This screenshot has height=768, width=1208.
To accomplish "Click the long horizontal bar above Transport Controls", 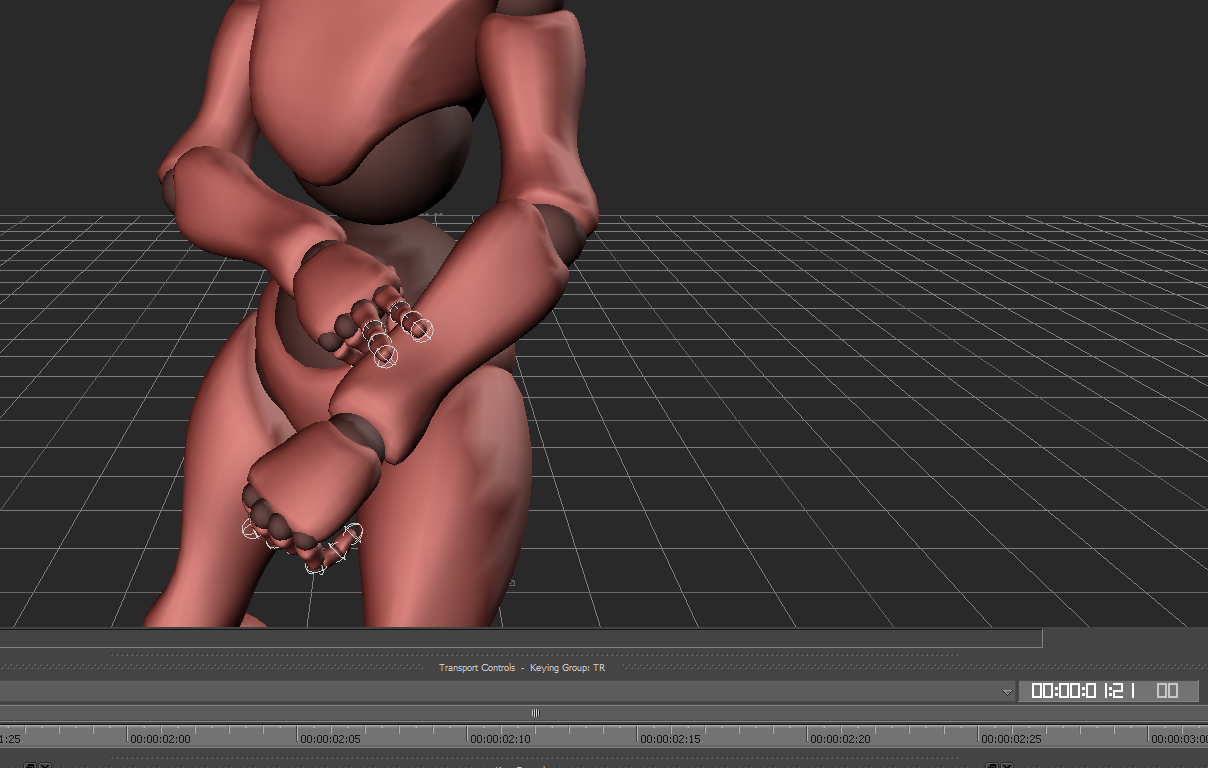I will pyautogui.click(x=520, y=638).
